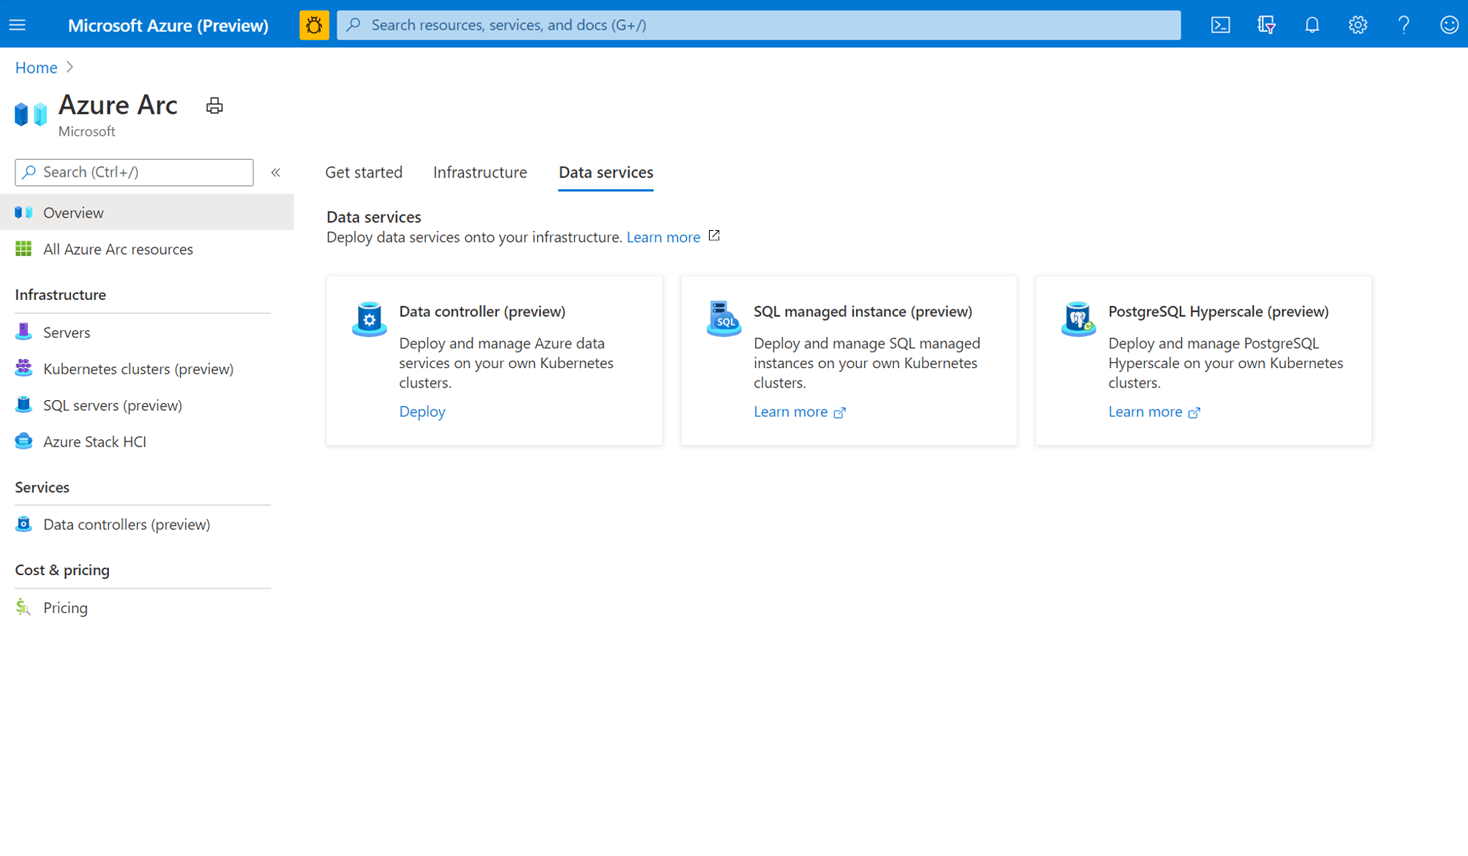Click the preview bug report icon
The image size is (1468, 856).
click(x=314, y=25)
